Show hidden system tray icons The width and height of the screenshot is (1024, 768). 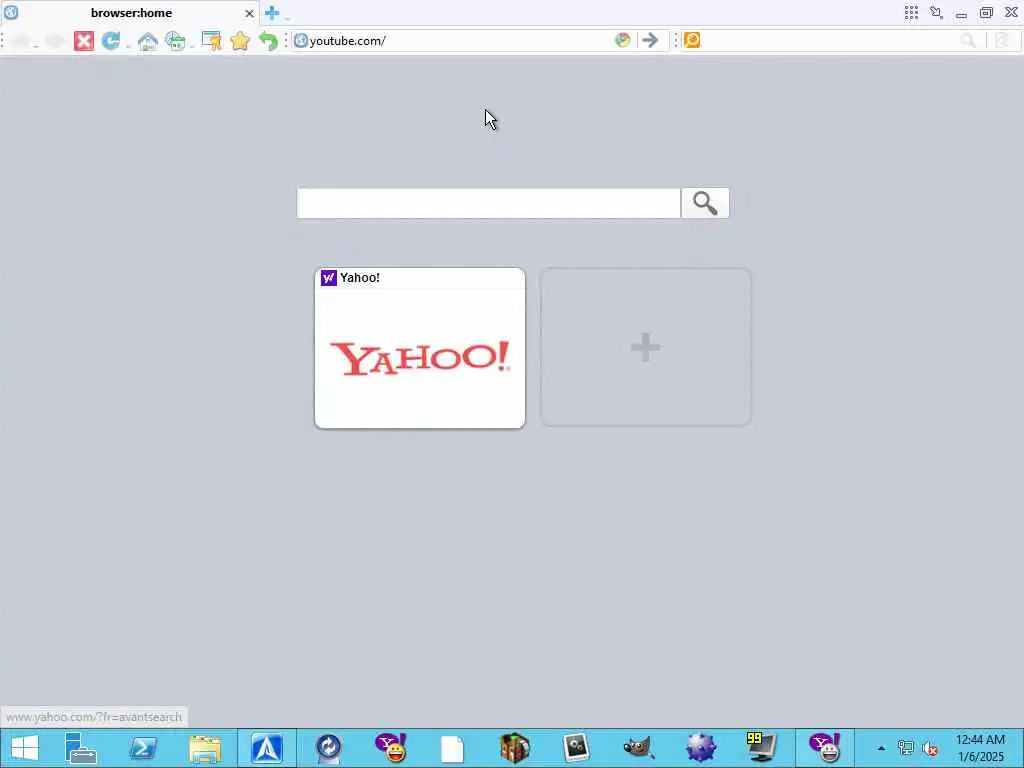881,748
